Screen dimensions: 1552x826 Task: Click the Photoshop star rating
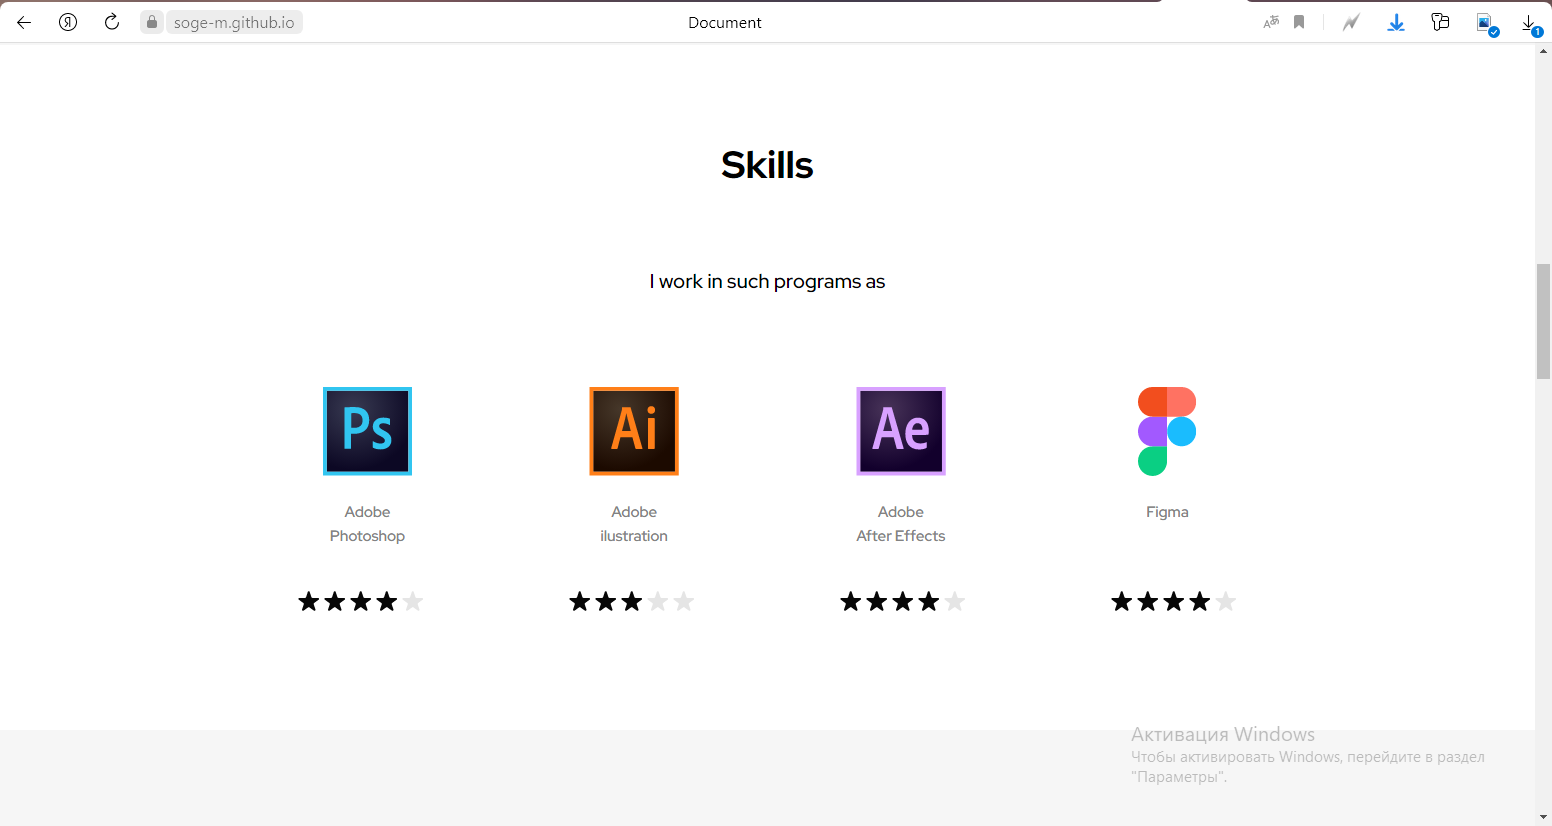tap(361, 601)
